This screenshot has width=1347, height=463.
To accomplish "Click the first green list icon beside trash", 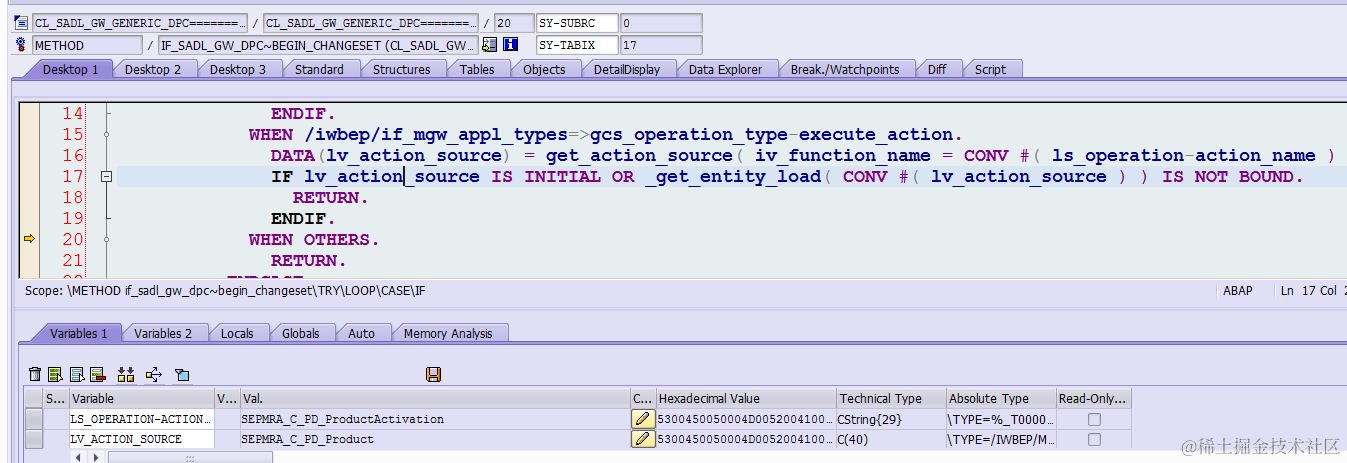I will [55, 374].
